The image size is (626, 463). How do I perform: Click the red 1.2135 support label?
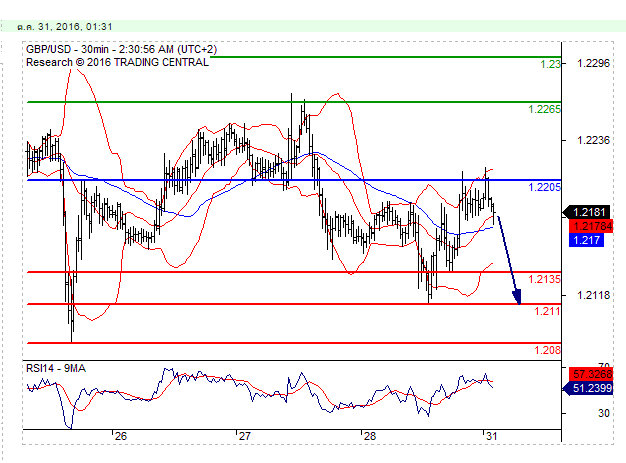point(545,279)
